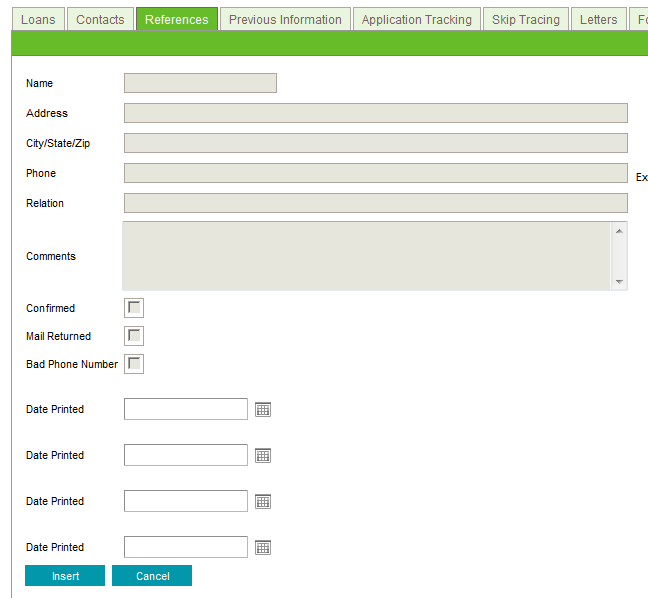Image resolution: width=648 pixels, height=598 pixels.
Task: Open calendar picker for fourth Date Printed
Action: tap(263, 547)
